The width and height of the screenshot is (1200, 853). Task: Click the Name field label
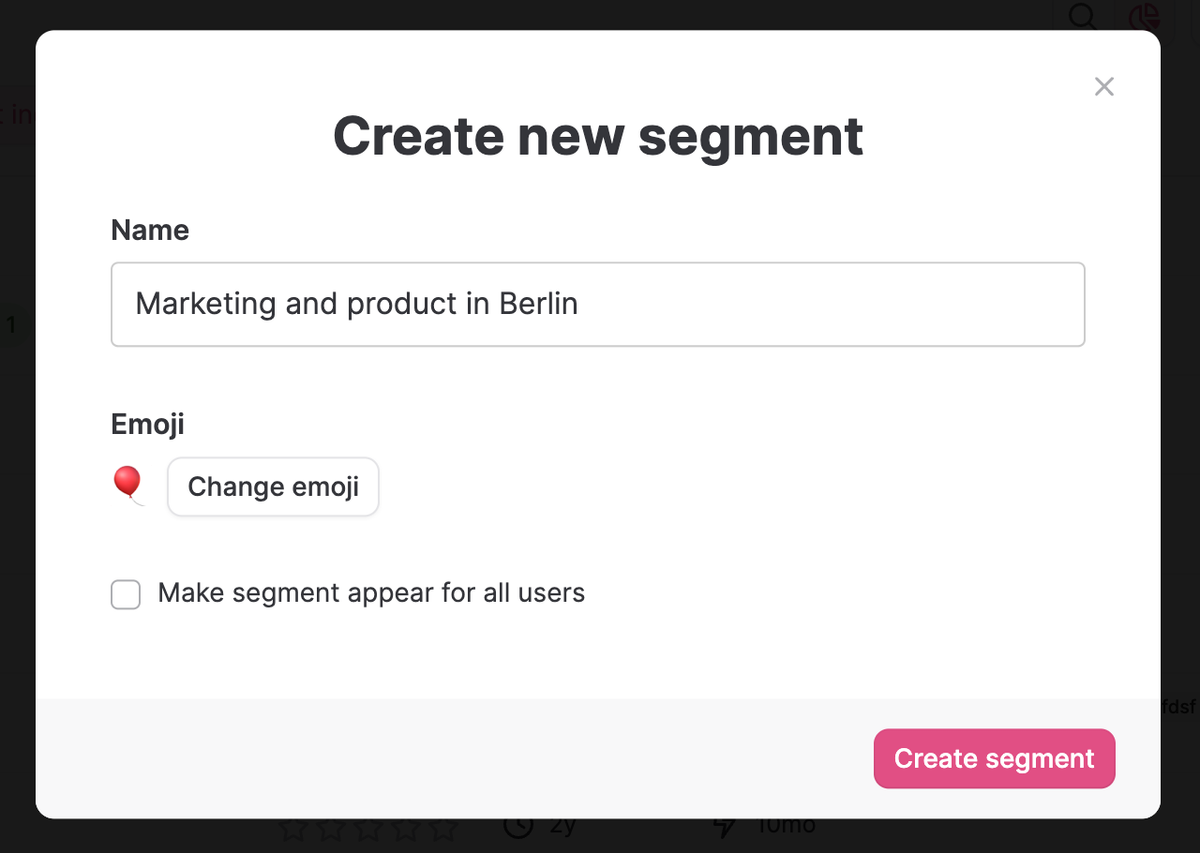(x=150, y=230)
